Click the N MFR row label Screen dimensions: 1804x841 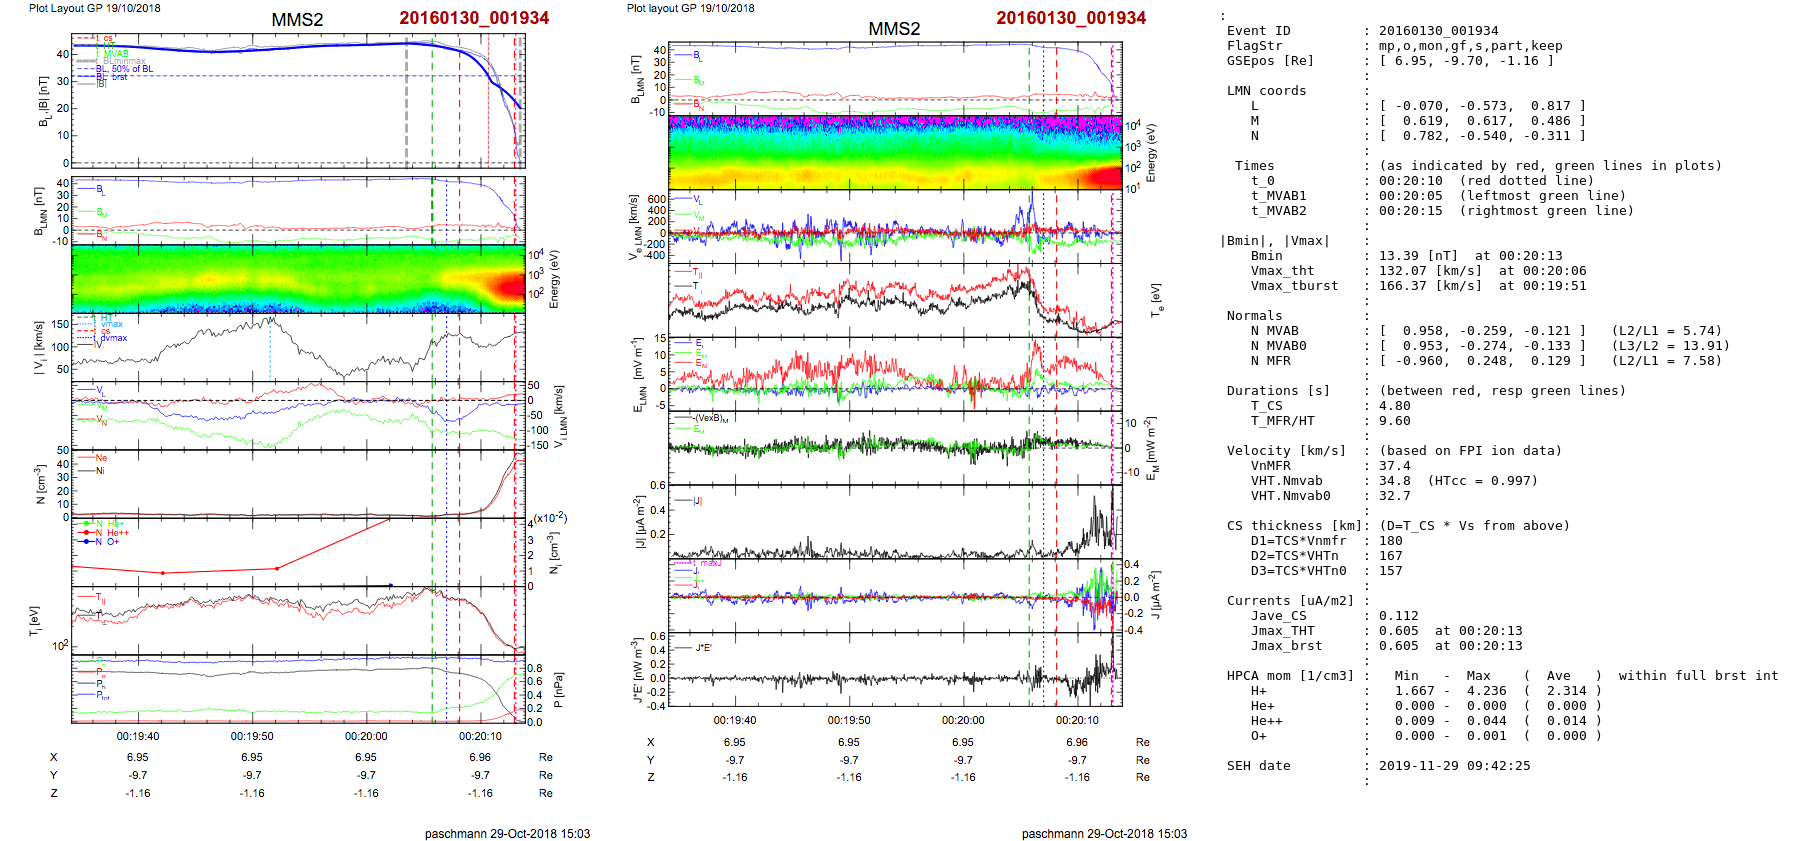click(1270, 361)
